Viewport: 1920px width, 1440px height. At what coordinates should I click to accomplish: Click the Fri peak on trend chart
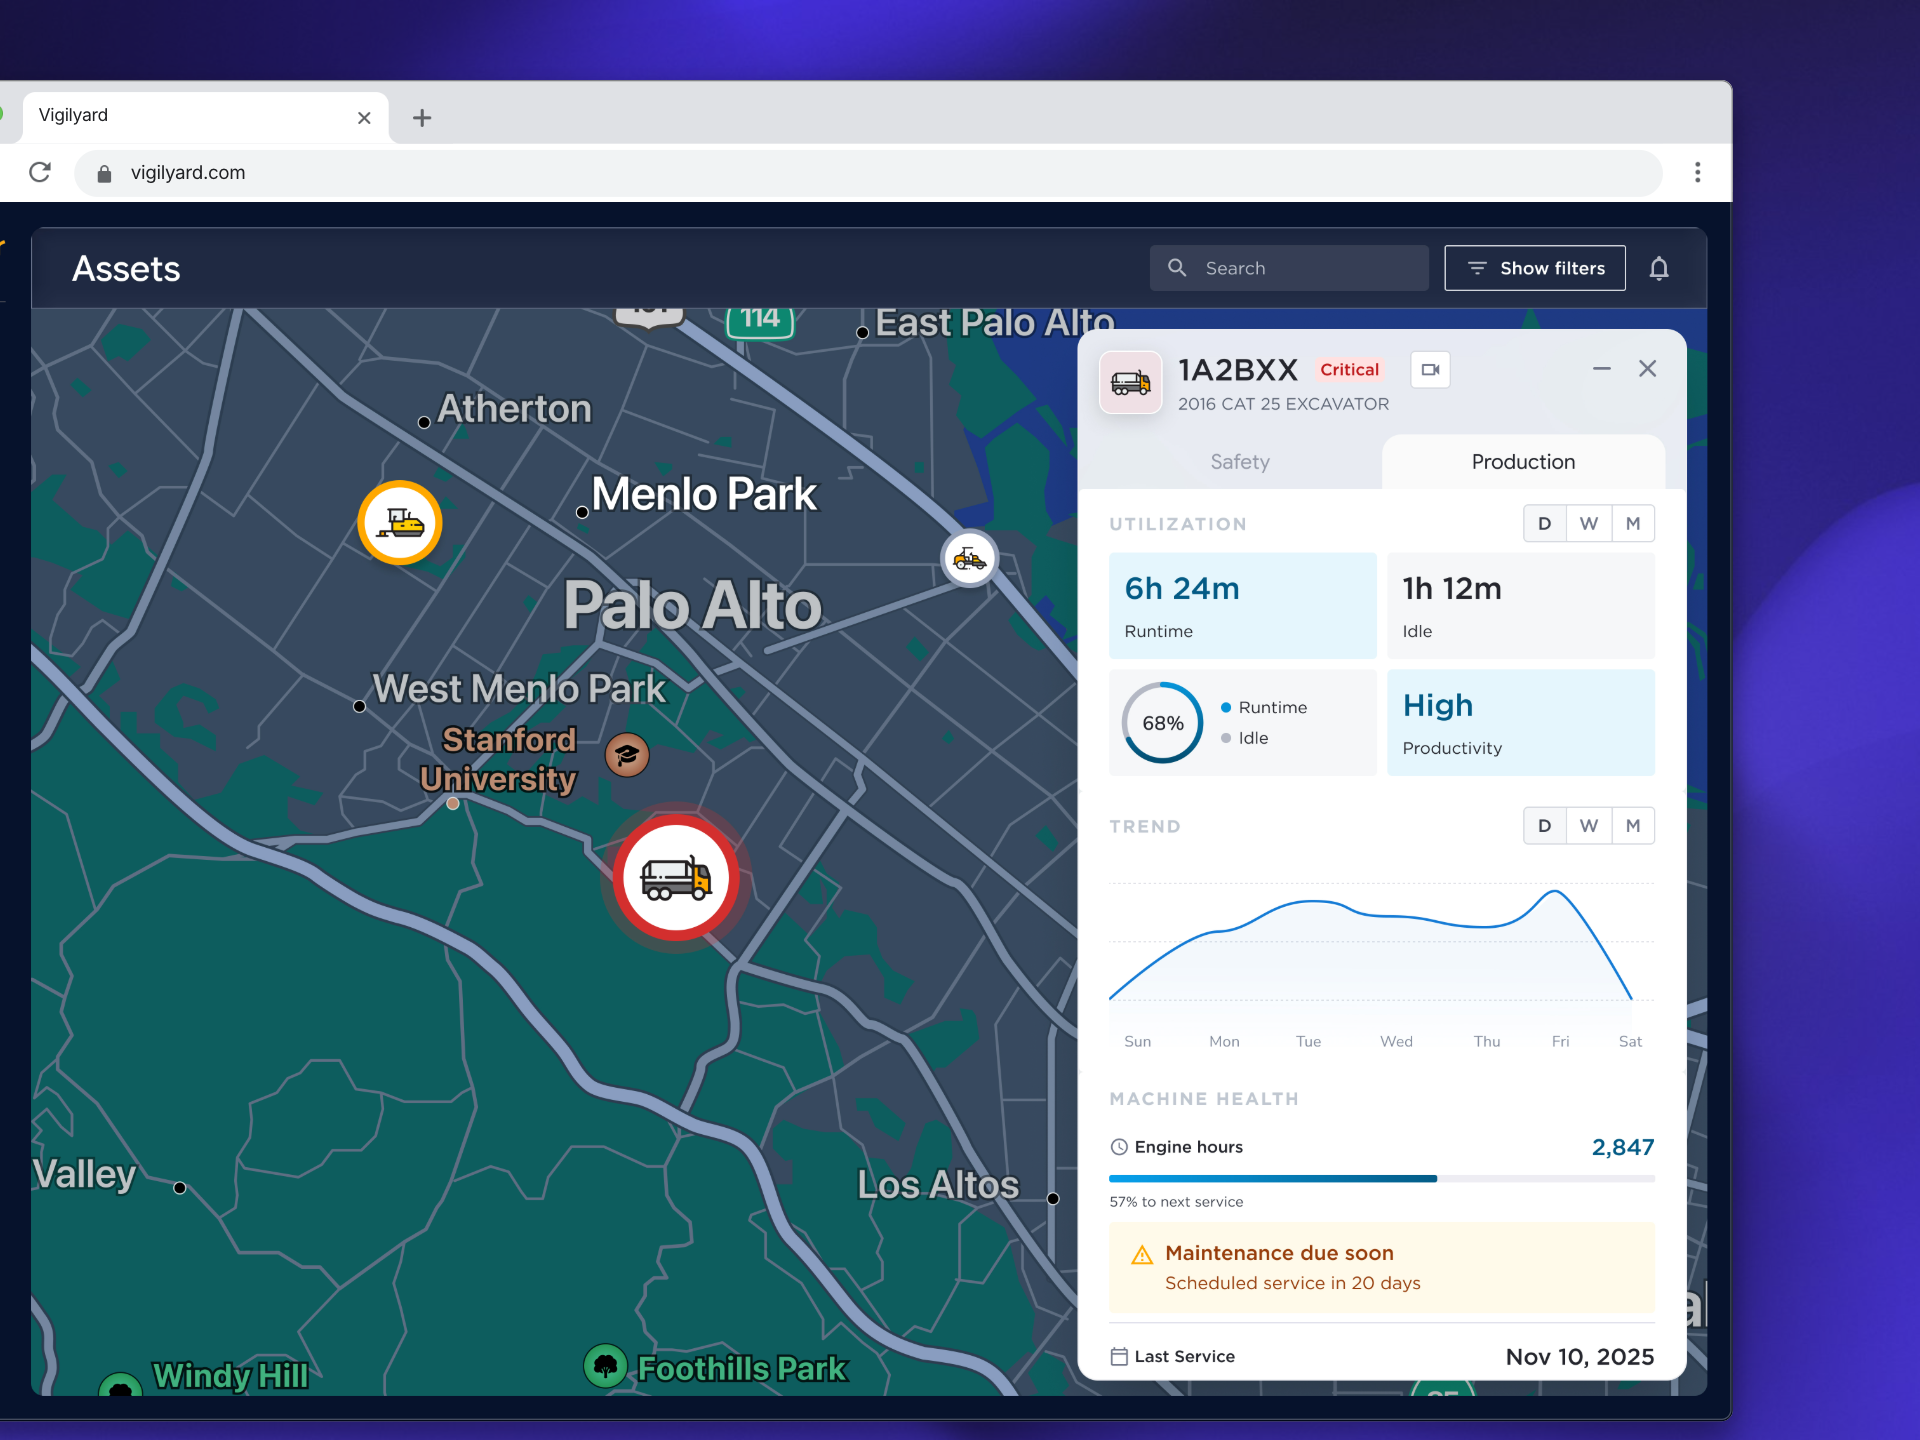pyautogui.click(x=1555, y=891)
